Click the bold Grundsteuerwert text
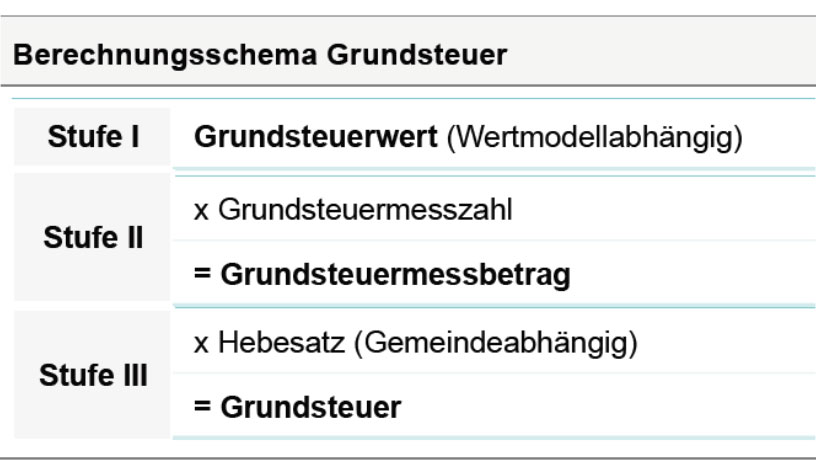Screen dimensions: 816x462 pos(315,137)
